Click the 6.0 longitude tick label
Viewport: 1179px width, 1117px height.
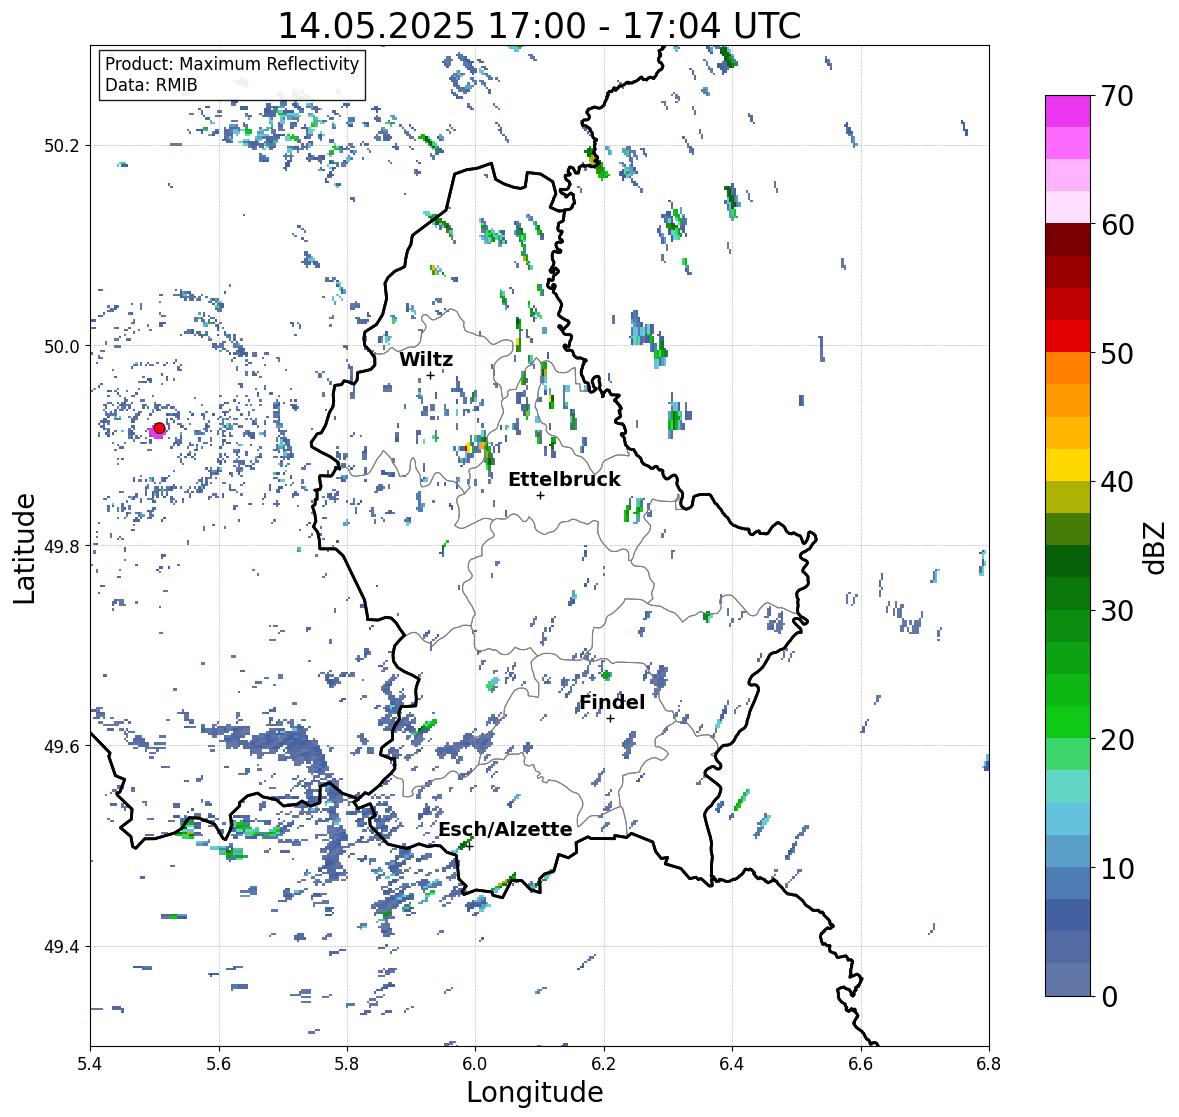(x=475, y=1064)
